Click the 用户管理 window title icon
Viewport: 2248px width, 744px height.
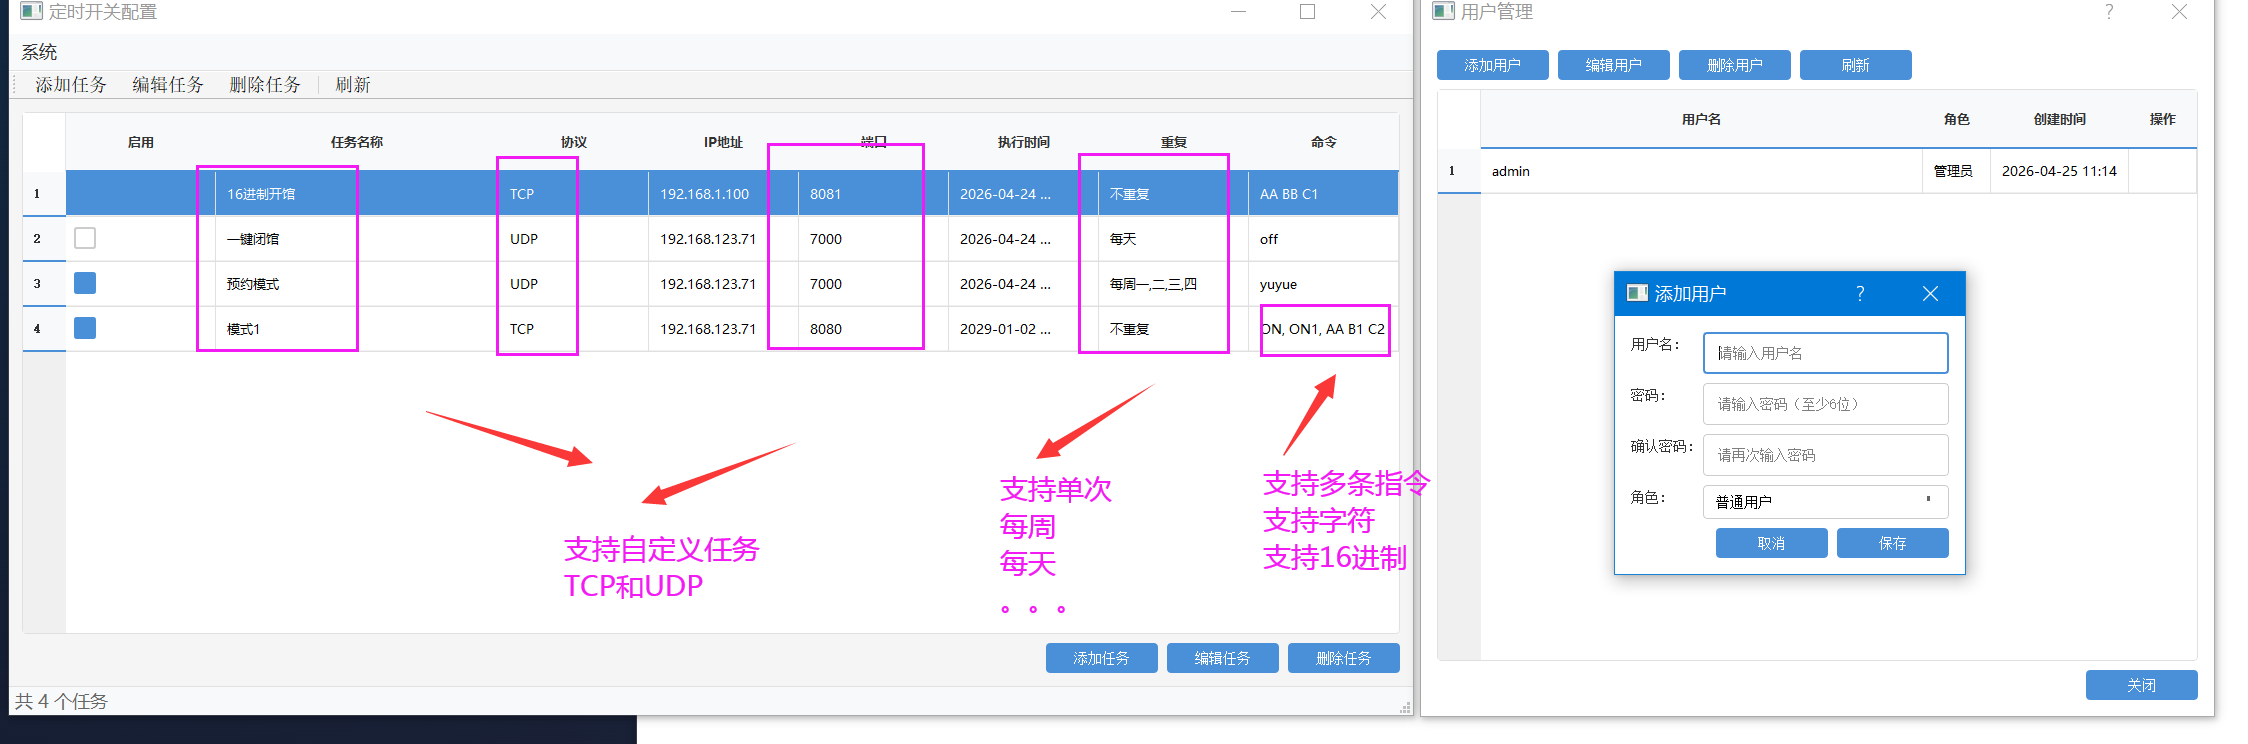tap(1443, 11)
